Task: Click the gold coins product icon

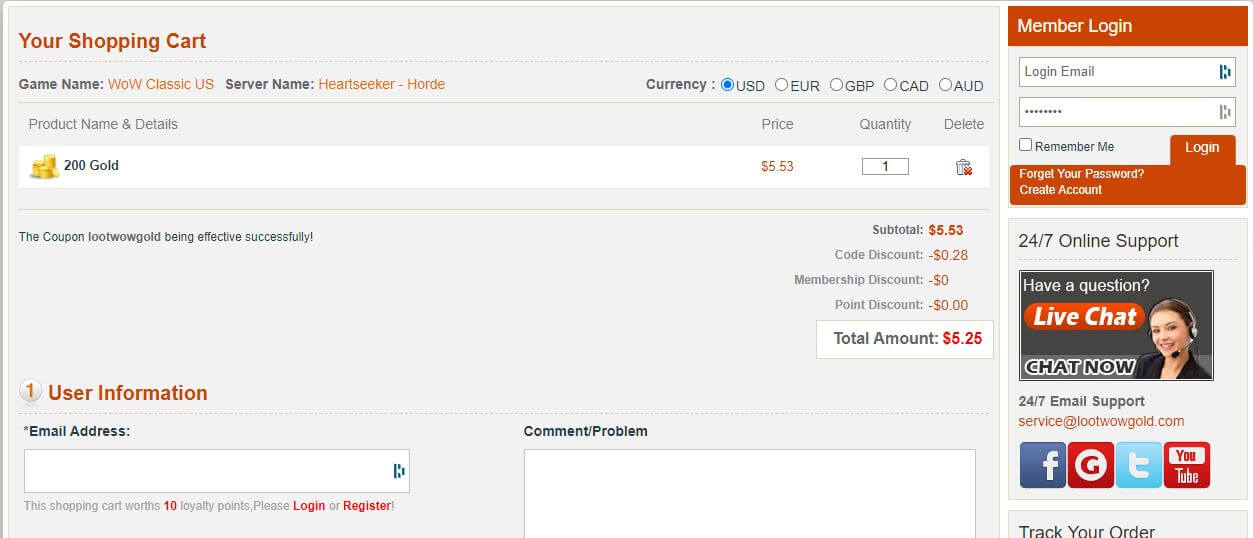Action: pyautogui.click(x=44, y=166)
